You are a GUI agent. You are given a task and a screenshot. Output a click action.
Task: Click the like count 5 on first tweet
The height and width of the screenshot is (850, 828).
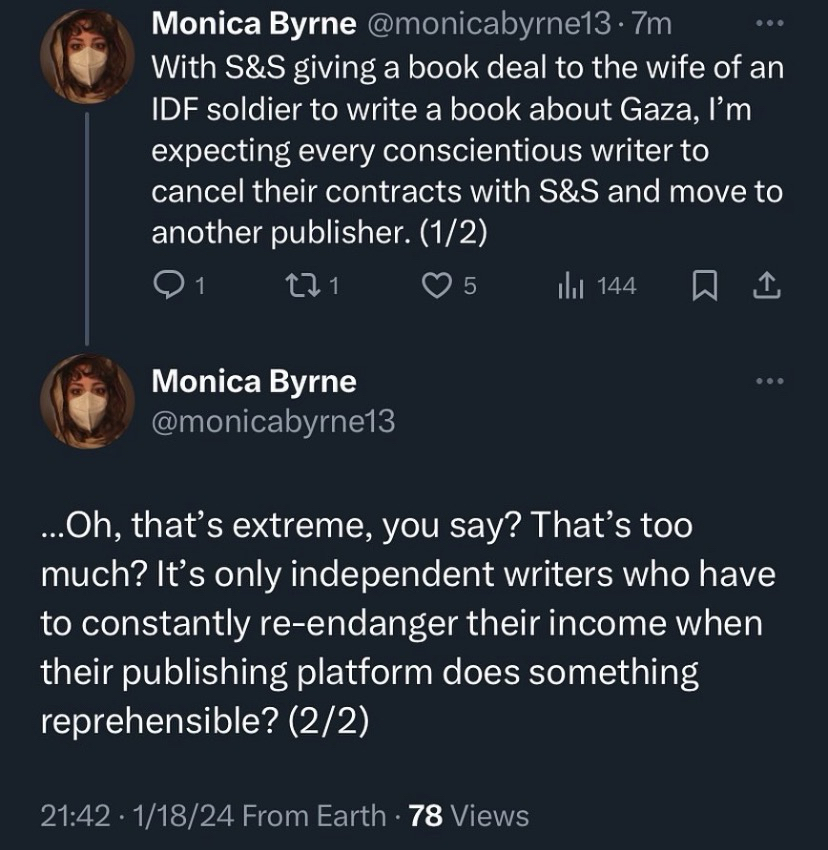[468, 286]
